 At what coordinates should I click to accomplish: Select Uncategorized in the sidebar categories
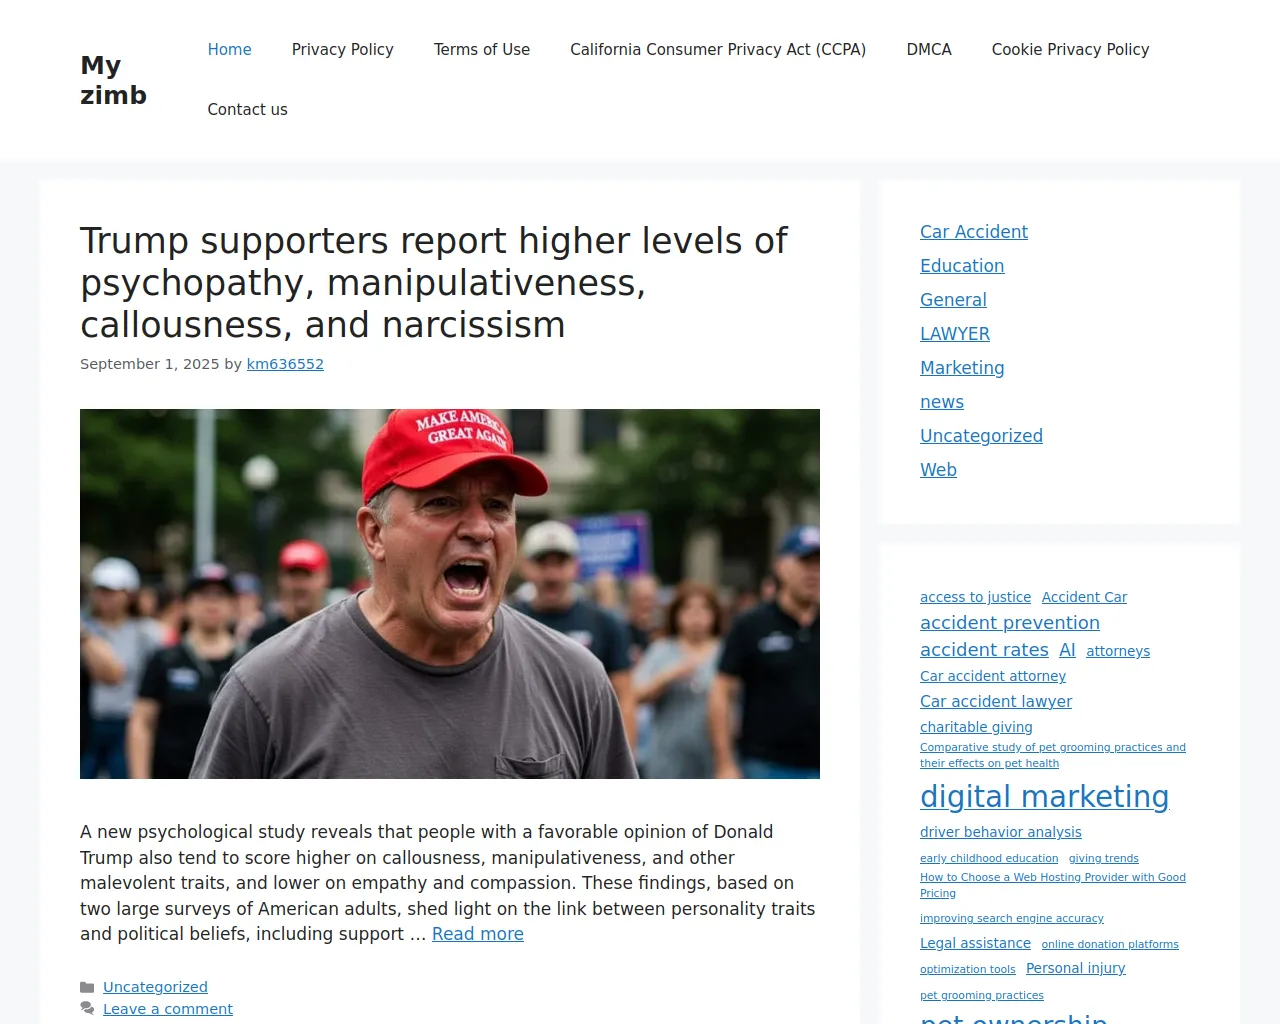[x=981, y=436]
